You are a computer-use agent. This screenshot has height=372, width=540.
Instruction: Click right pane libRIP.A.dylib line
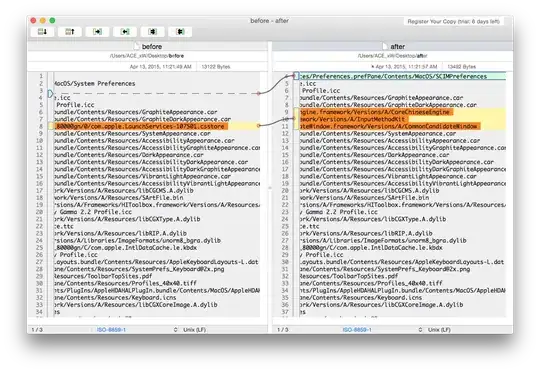(x=366, y=233)
